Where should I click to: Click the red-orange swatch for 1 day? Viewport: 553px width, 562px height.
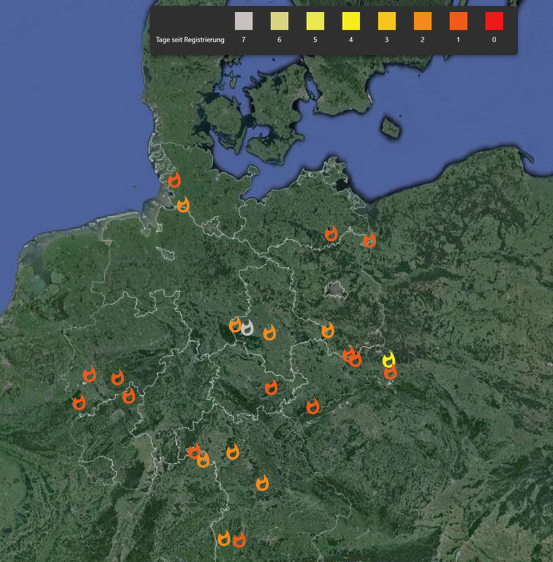point(459,21)
